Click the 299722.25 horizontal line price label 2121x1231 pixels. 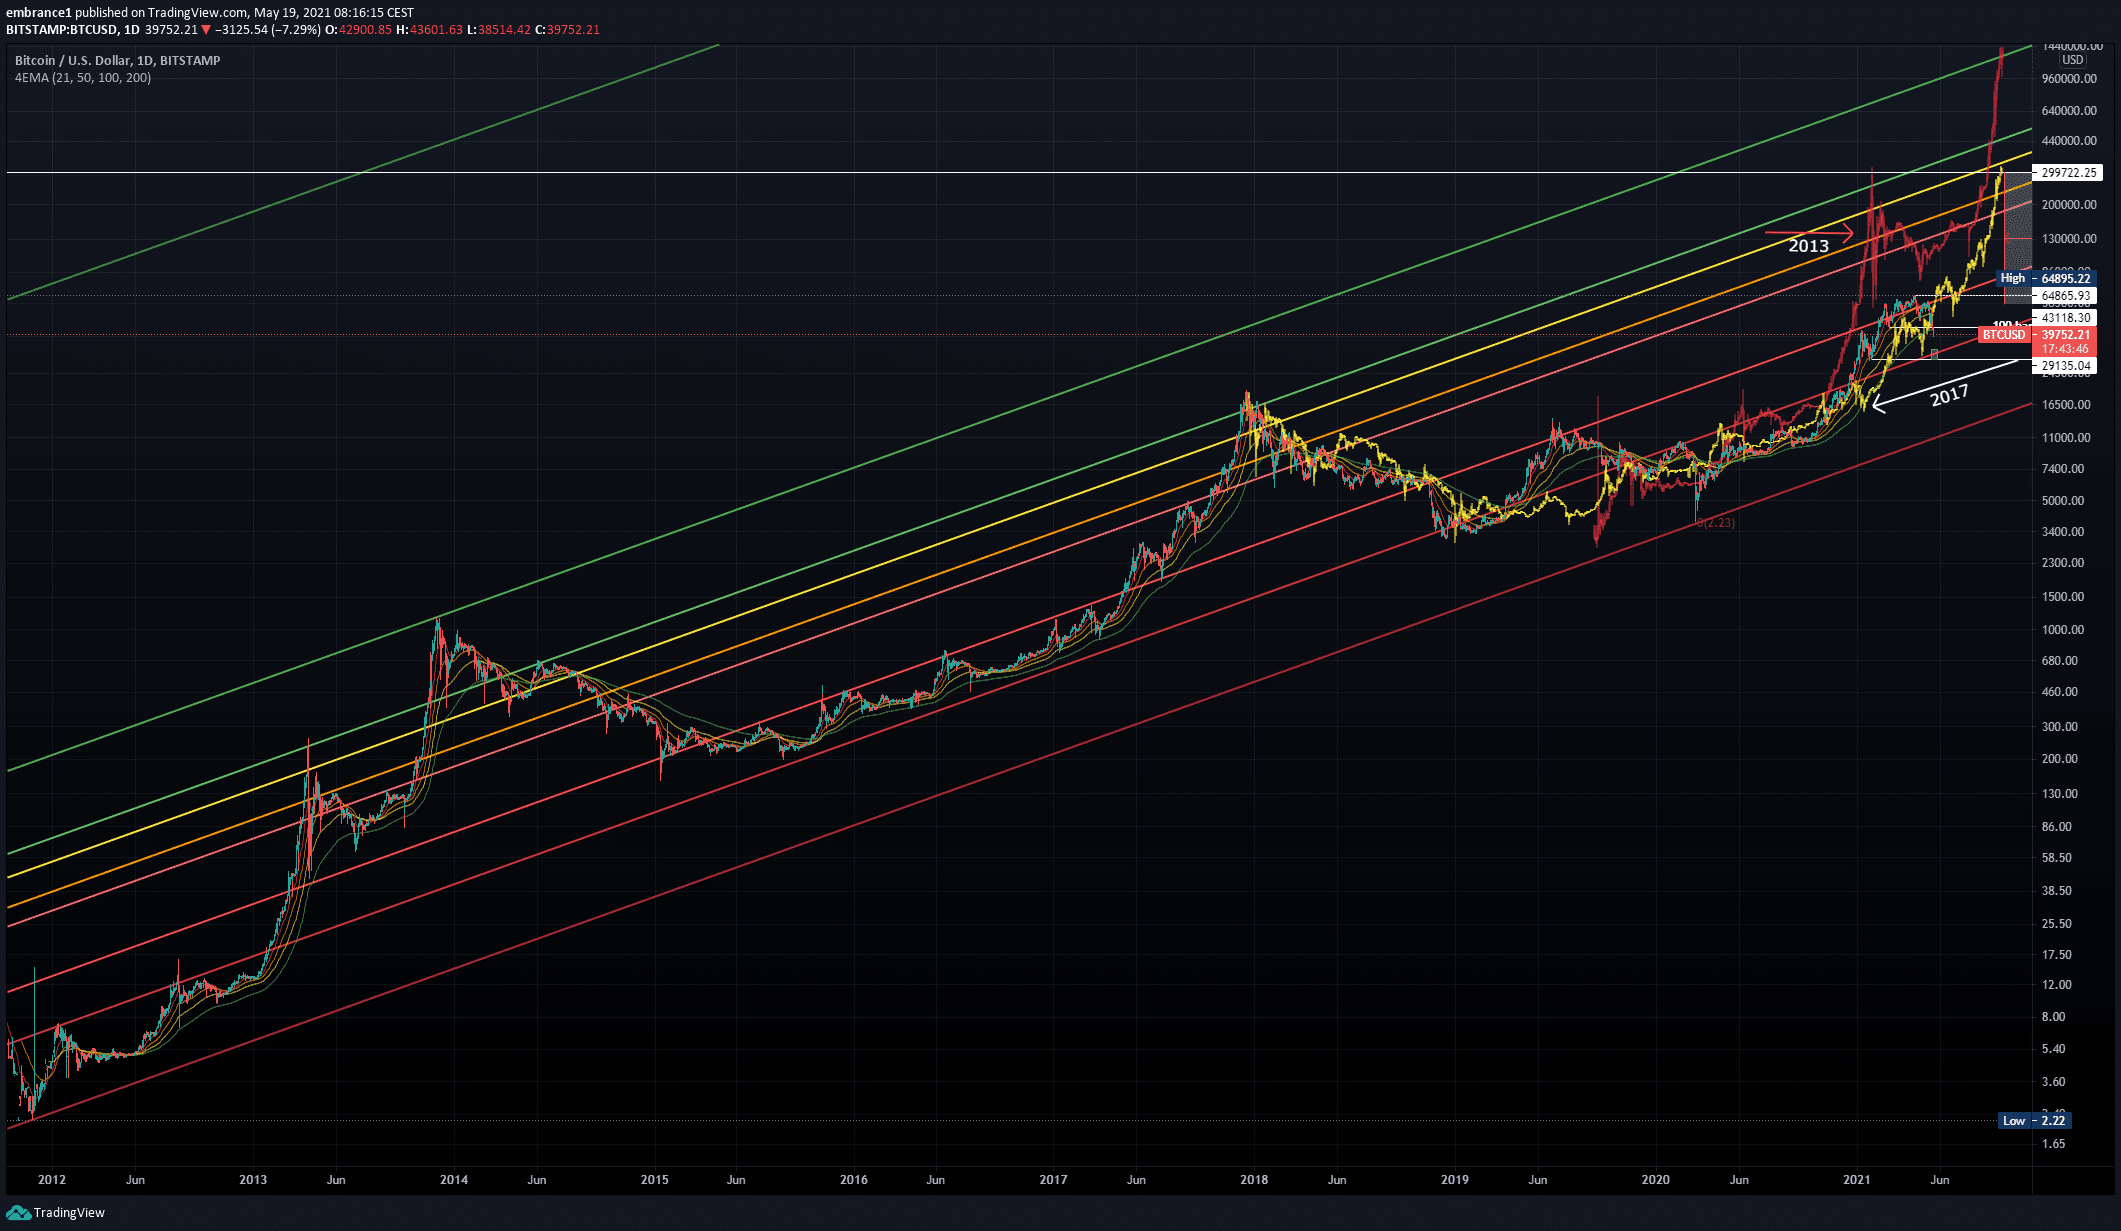coord(2068,173)
